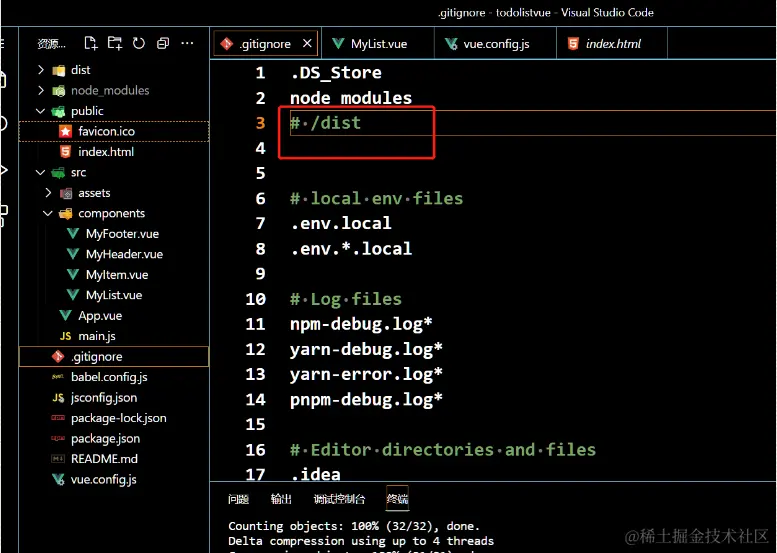Open MyHeader.vue from components
Screen dimensions: 777x553
124,254
